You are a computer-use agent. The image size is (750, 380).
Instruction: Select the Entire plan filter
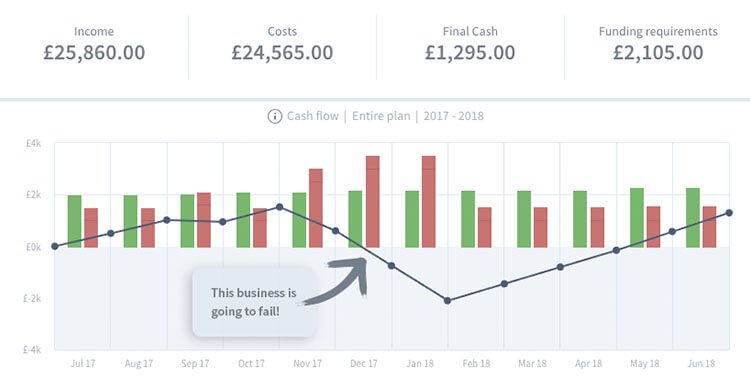(381, 116)
